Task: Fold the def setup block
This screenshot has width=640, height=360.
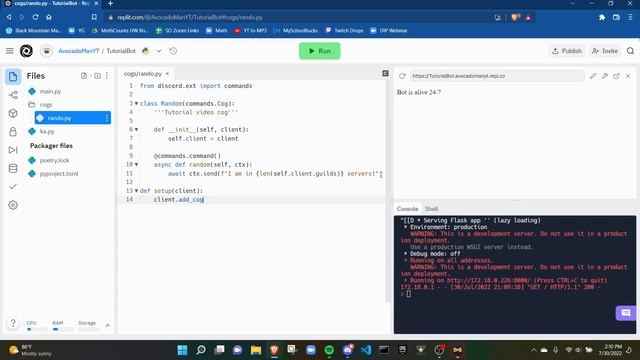Action: pos(136,191)
